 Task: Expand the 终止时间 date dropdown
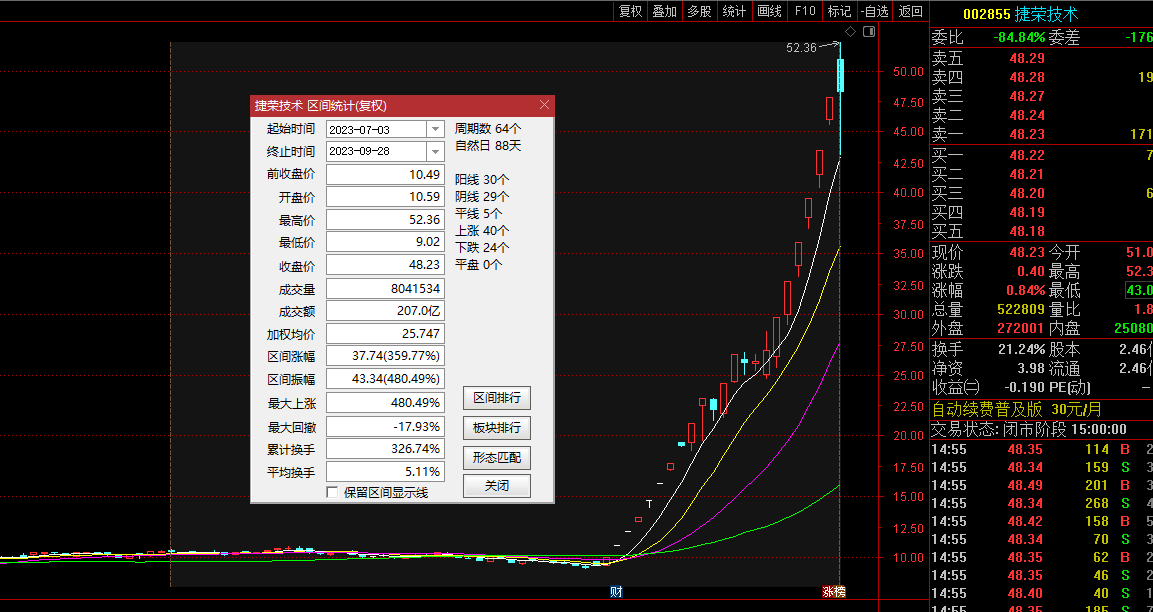click(435, 151)
